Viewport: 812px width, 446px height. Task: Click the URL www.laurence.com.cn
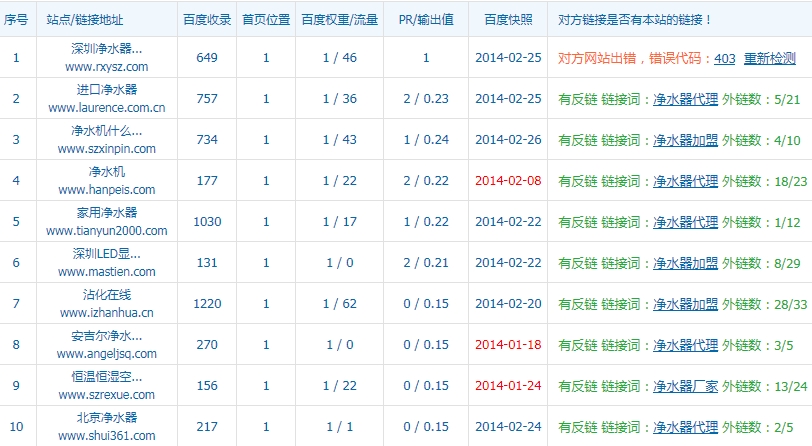point(107,108)
